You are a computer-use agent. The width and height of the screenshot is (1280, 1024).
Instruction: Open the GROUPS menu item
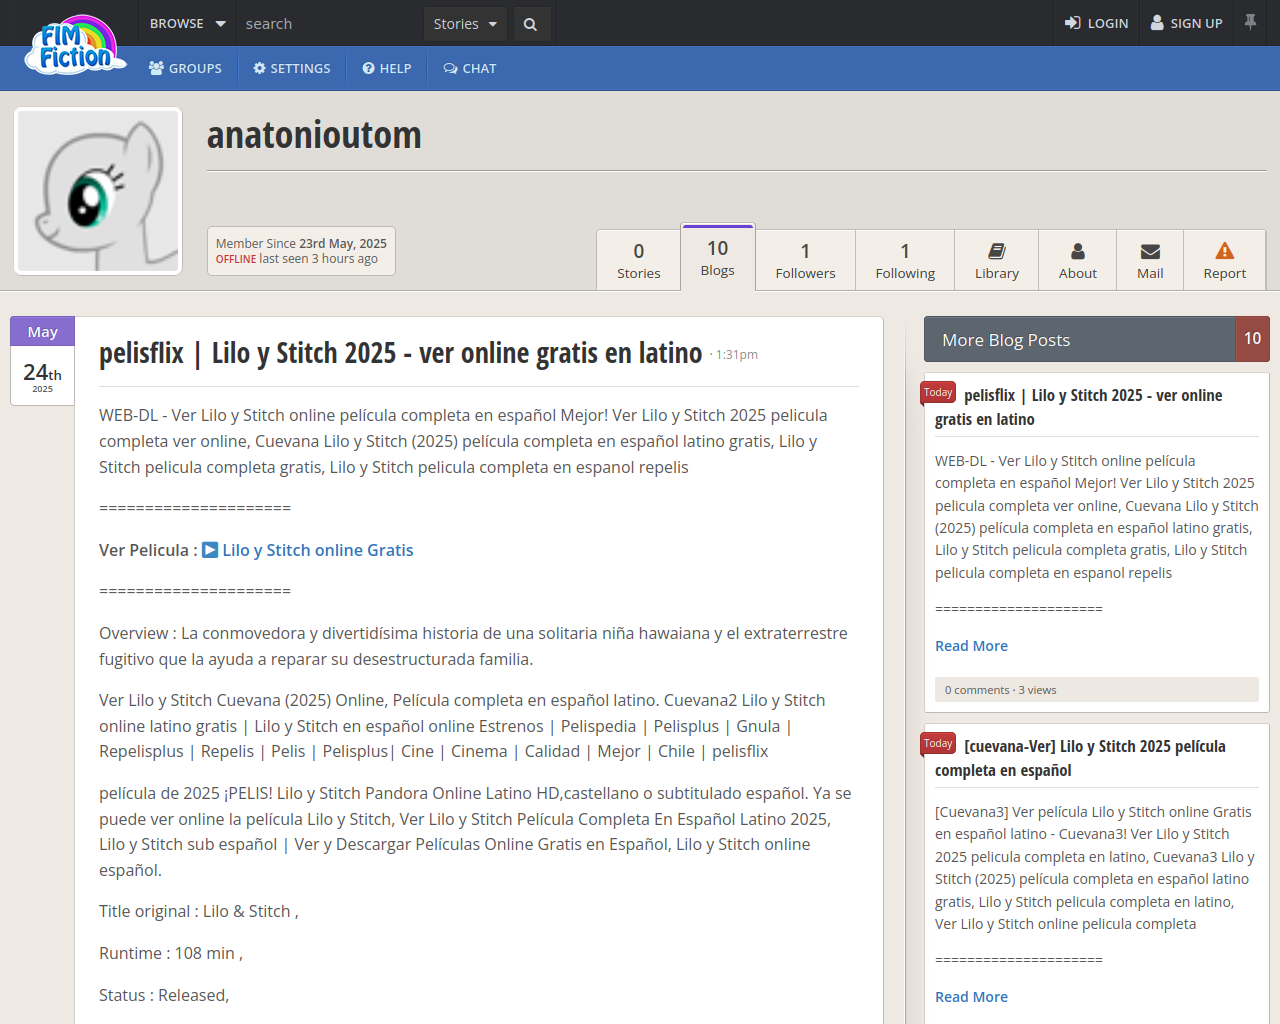tap(185, 68)
